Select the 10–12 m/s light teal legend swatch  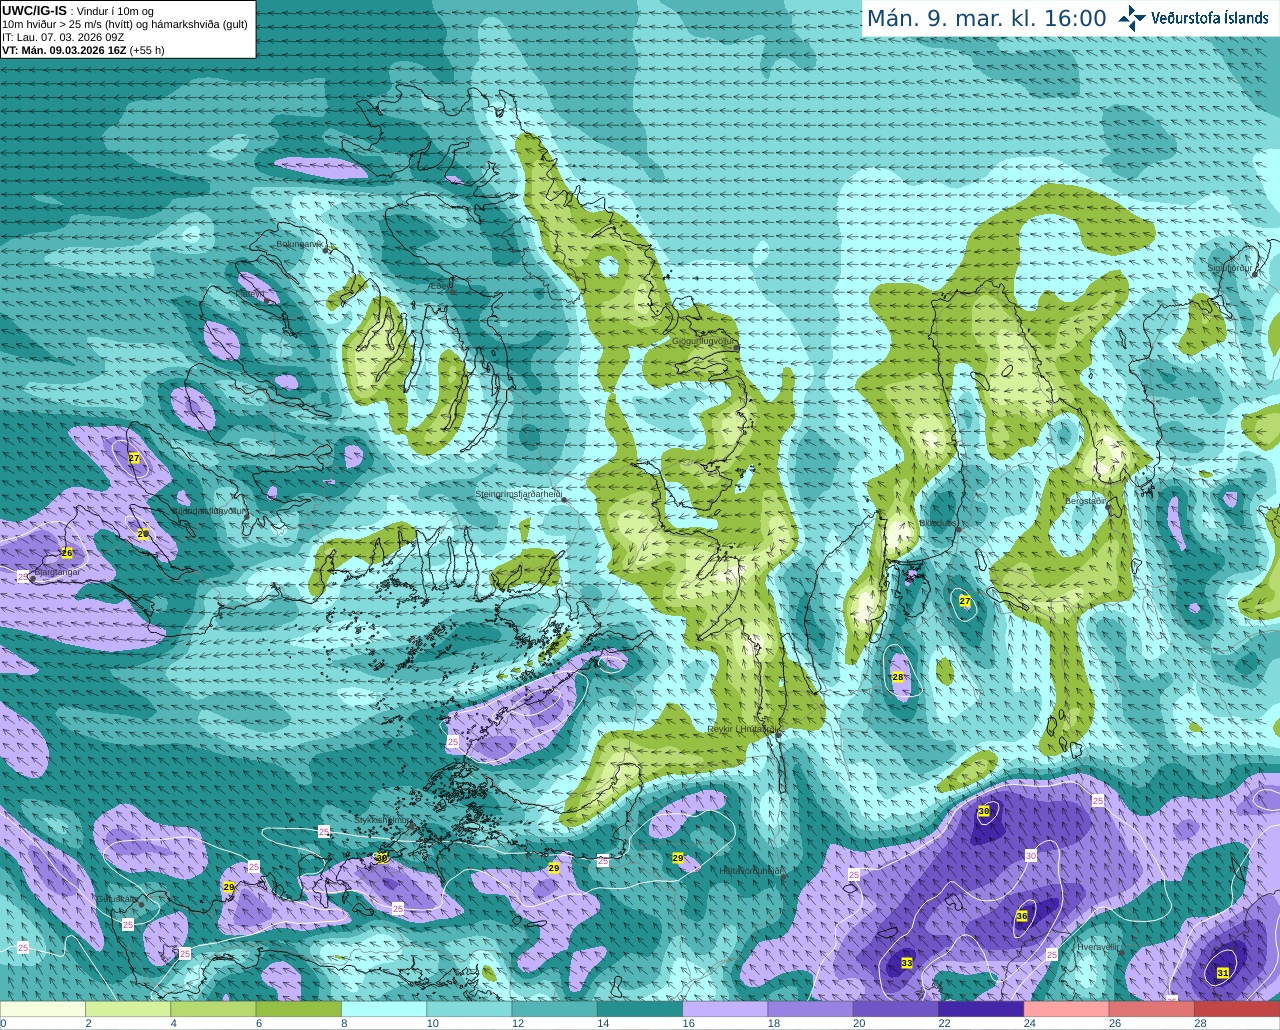pyautogui.click(x=469, y=1009)
